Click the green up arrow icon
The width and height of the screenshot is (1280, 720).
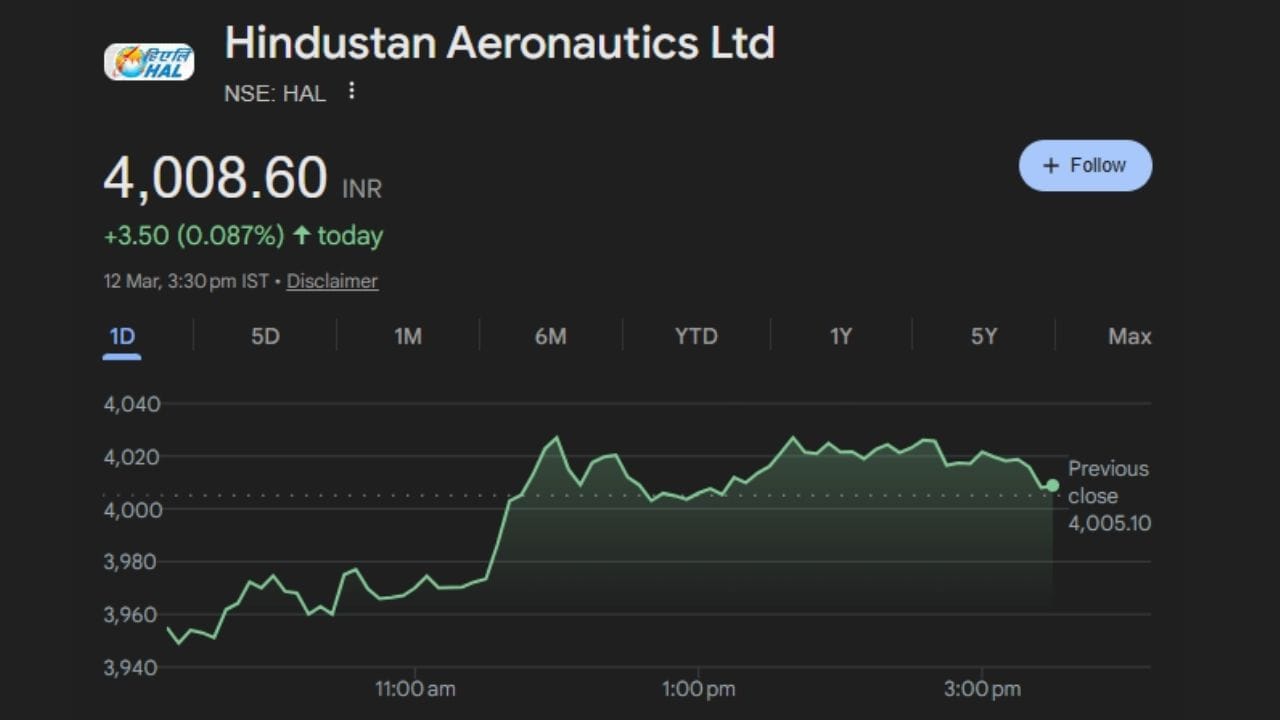tap(301, 235)
